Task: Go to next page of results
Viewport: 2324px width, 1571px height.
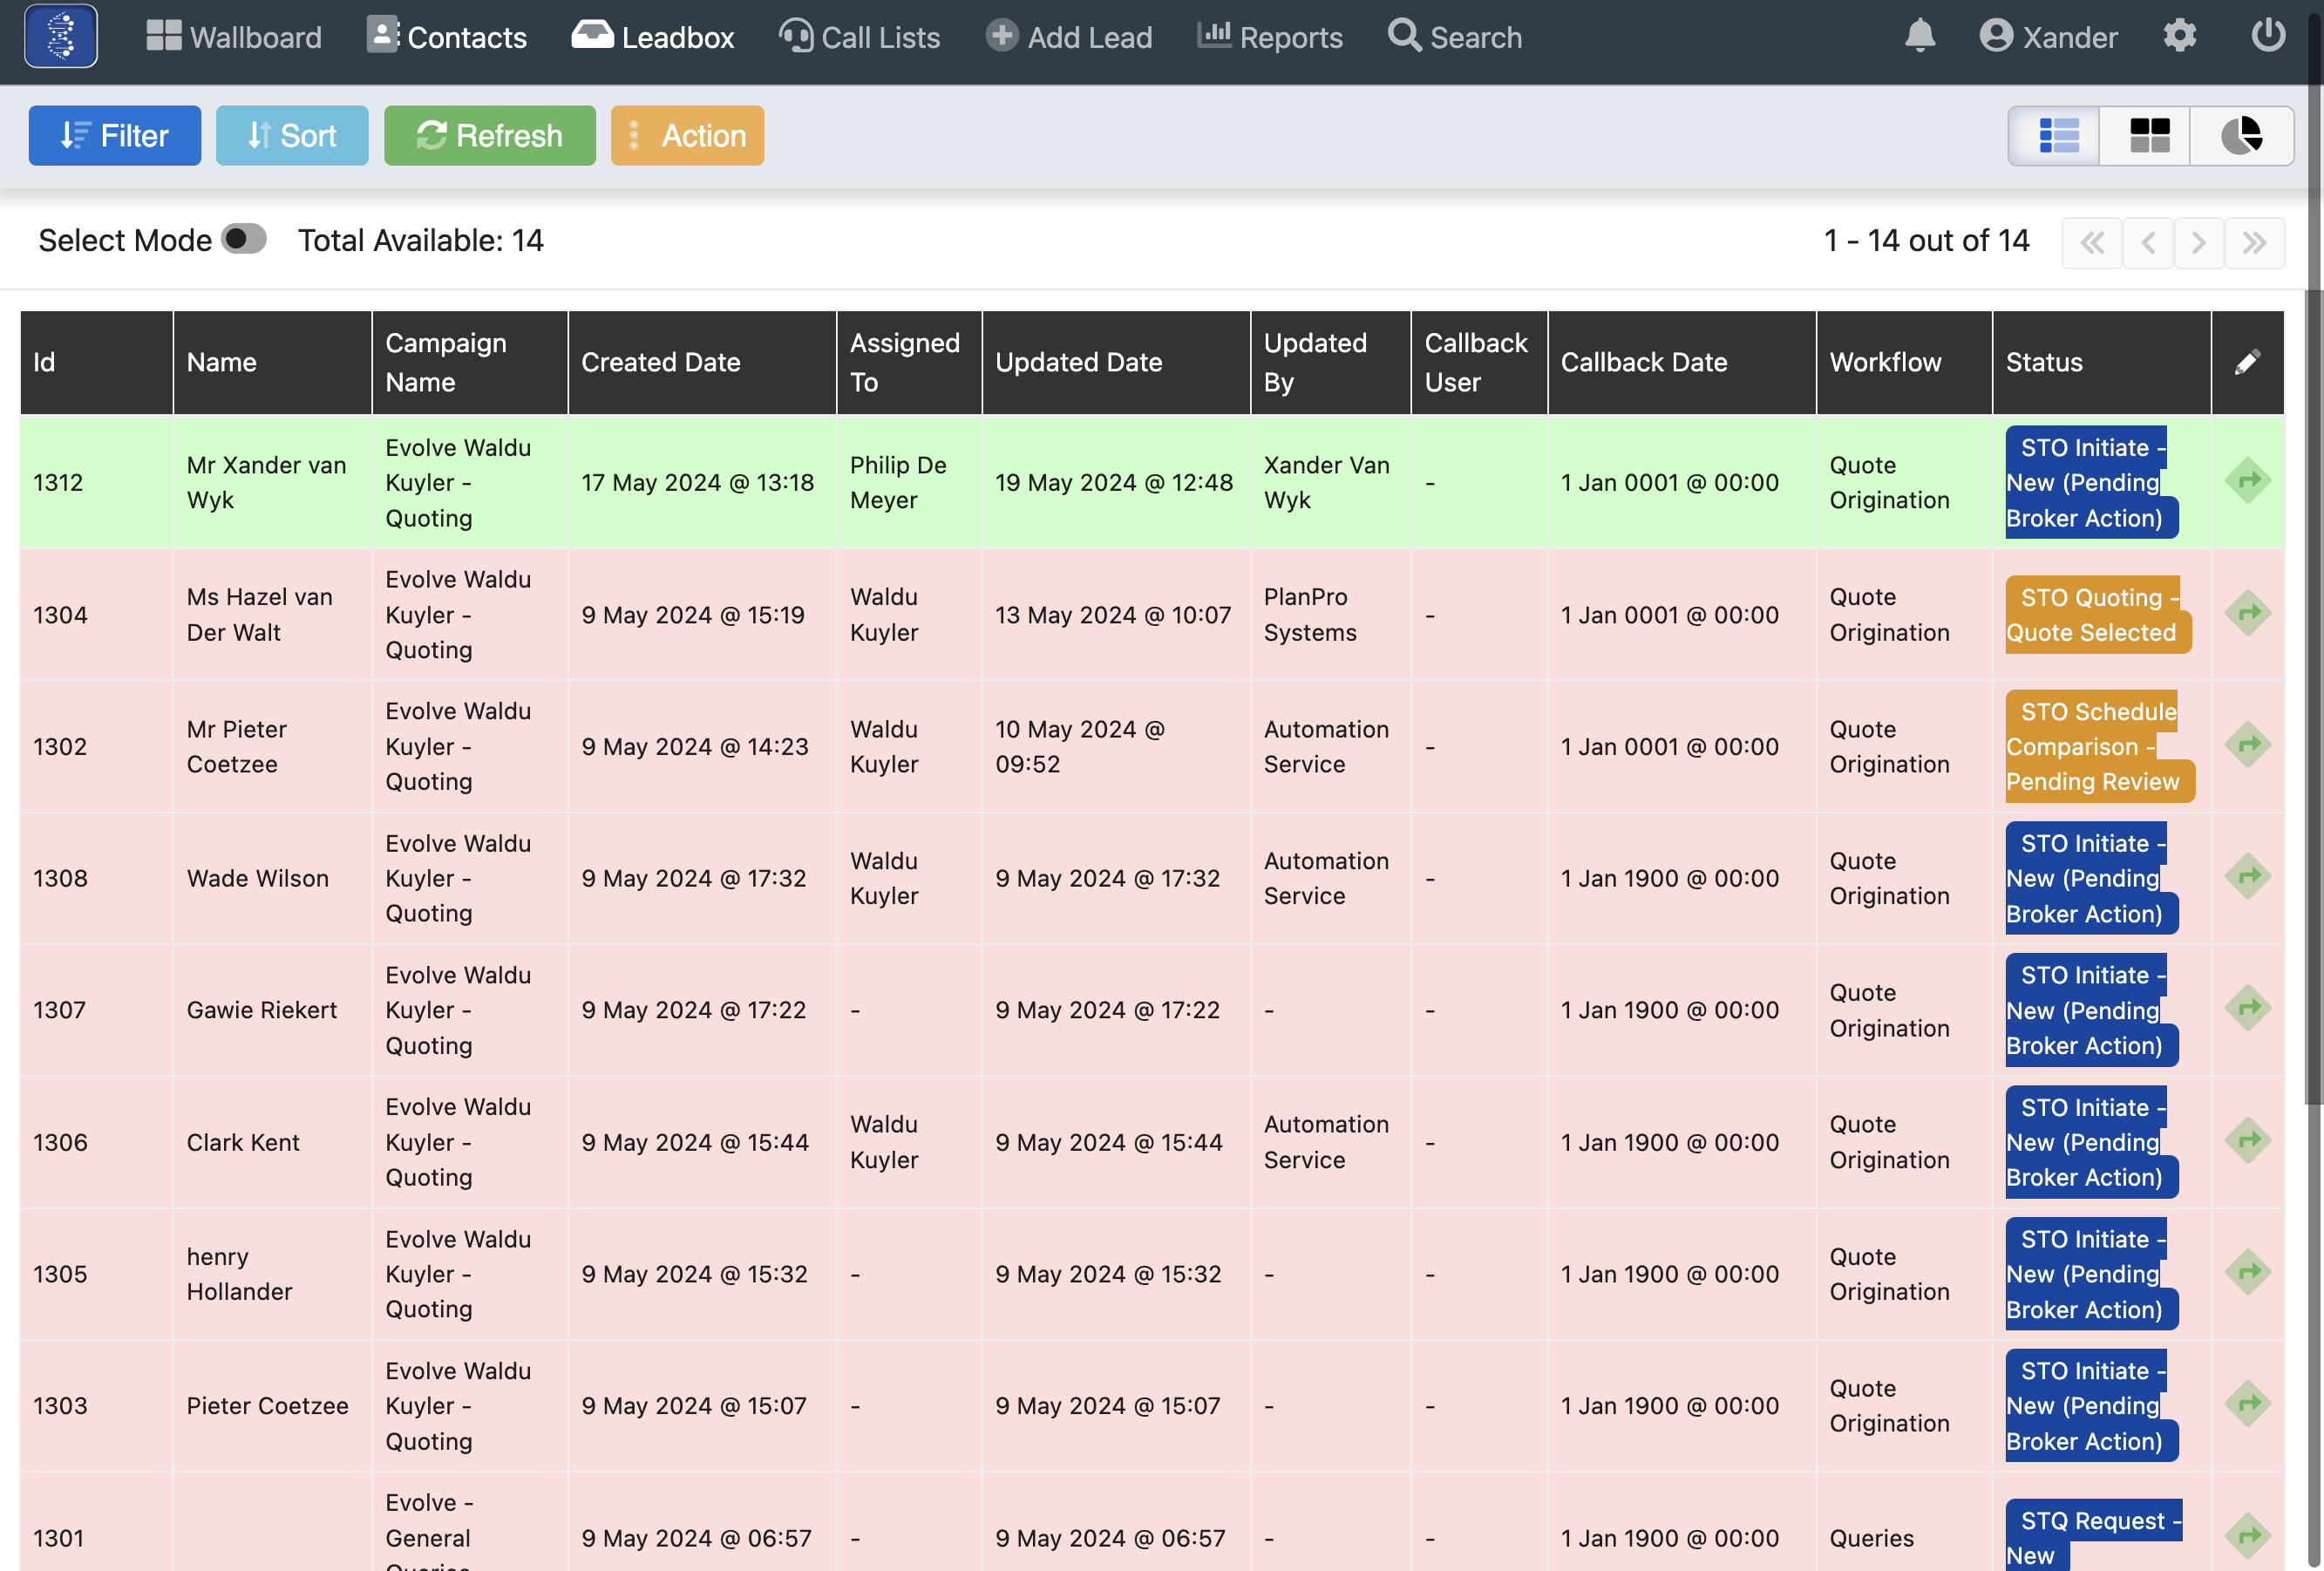Action: [x=2198, y=242]
